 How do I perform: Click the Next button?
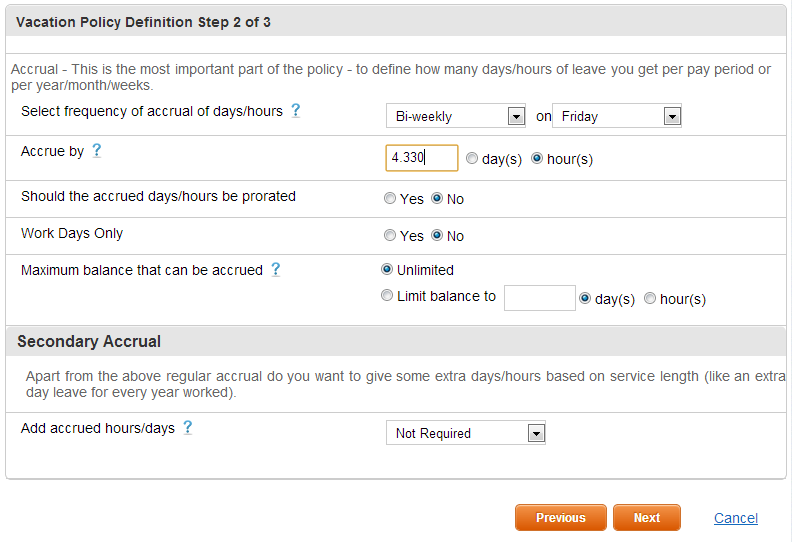(x=647, y=518)
